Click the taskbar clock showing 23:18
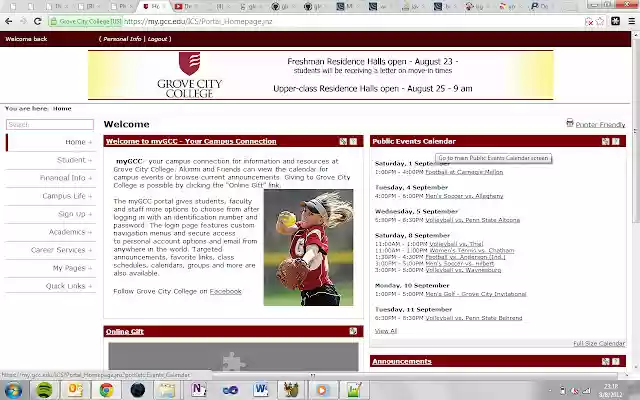Screen dimensions: 640x400 tap(611, 390)
